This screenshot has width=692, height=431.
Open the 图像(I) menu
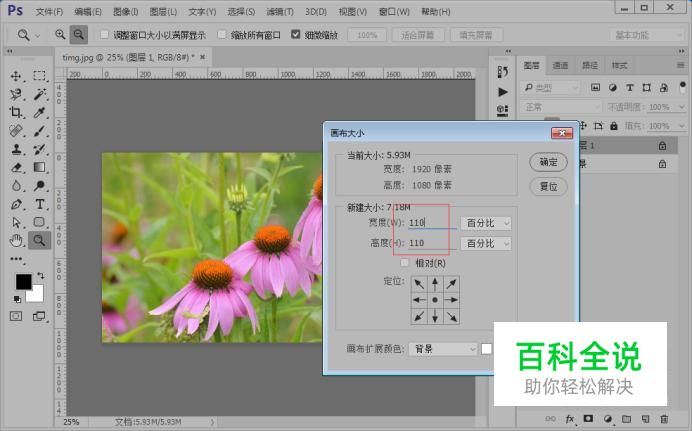pos(126,12)
